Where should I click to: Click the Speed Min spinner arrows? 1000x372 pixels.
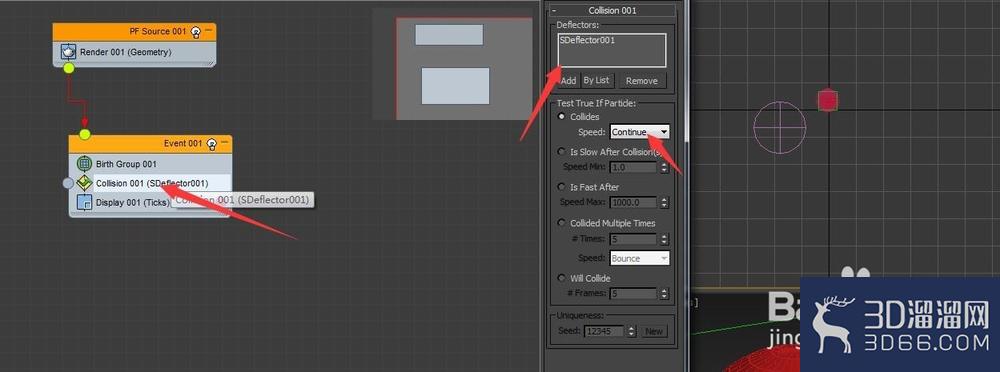tap(664, 167)
